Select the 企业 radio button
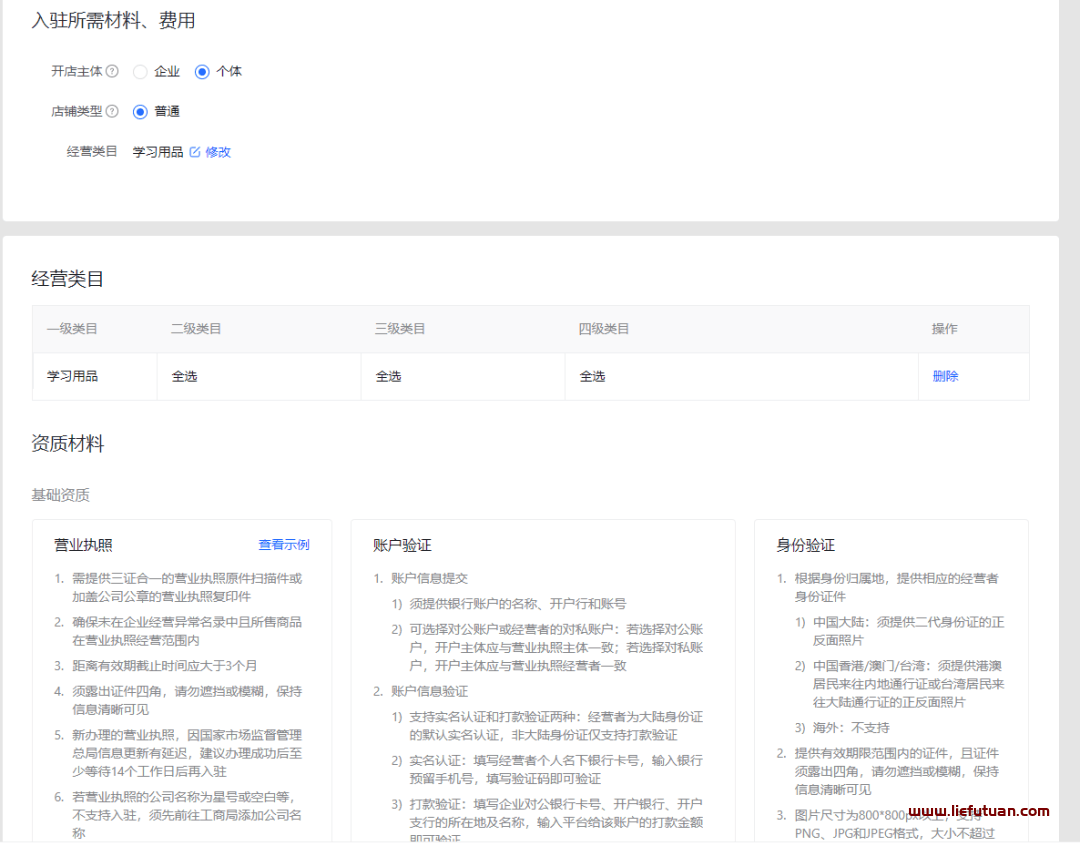1080x846 pixels. tap(140, 71)
